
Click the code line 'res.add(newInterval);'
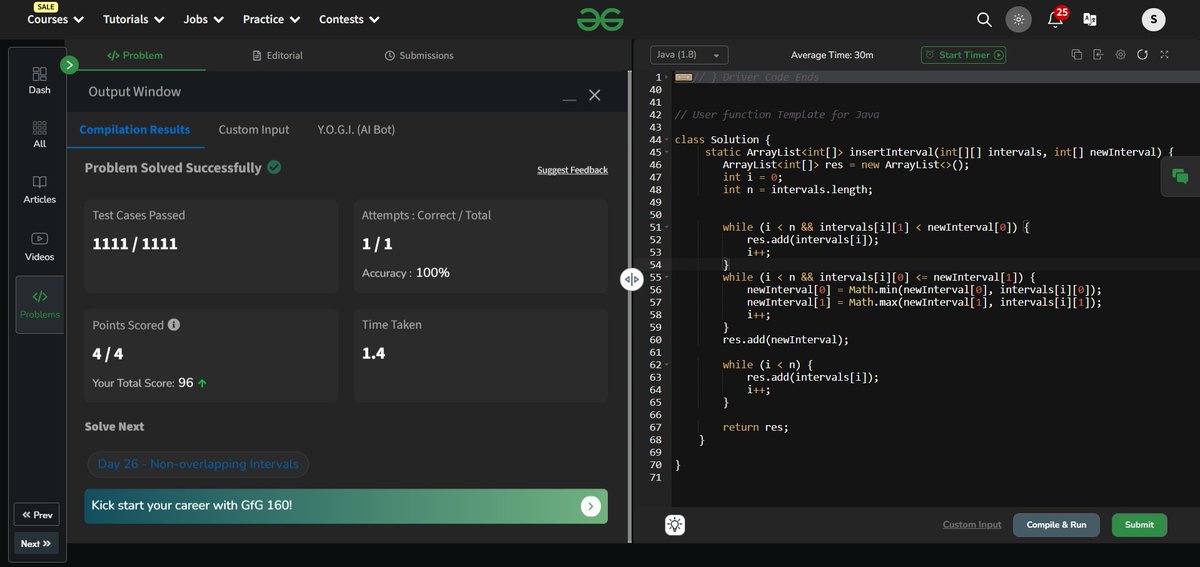point(785,340)
